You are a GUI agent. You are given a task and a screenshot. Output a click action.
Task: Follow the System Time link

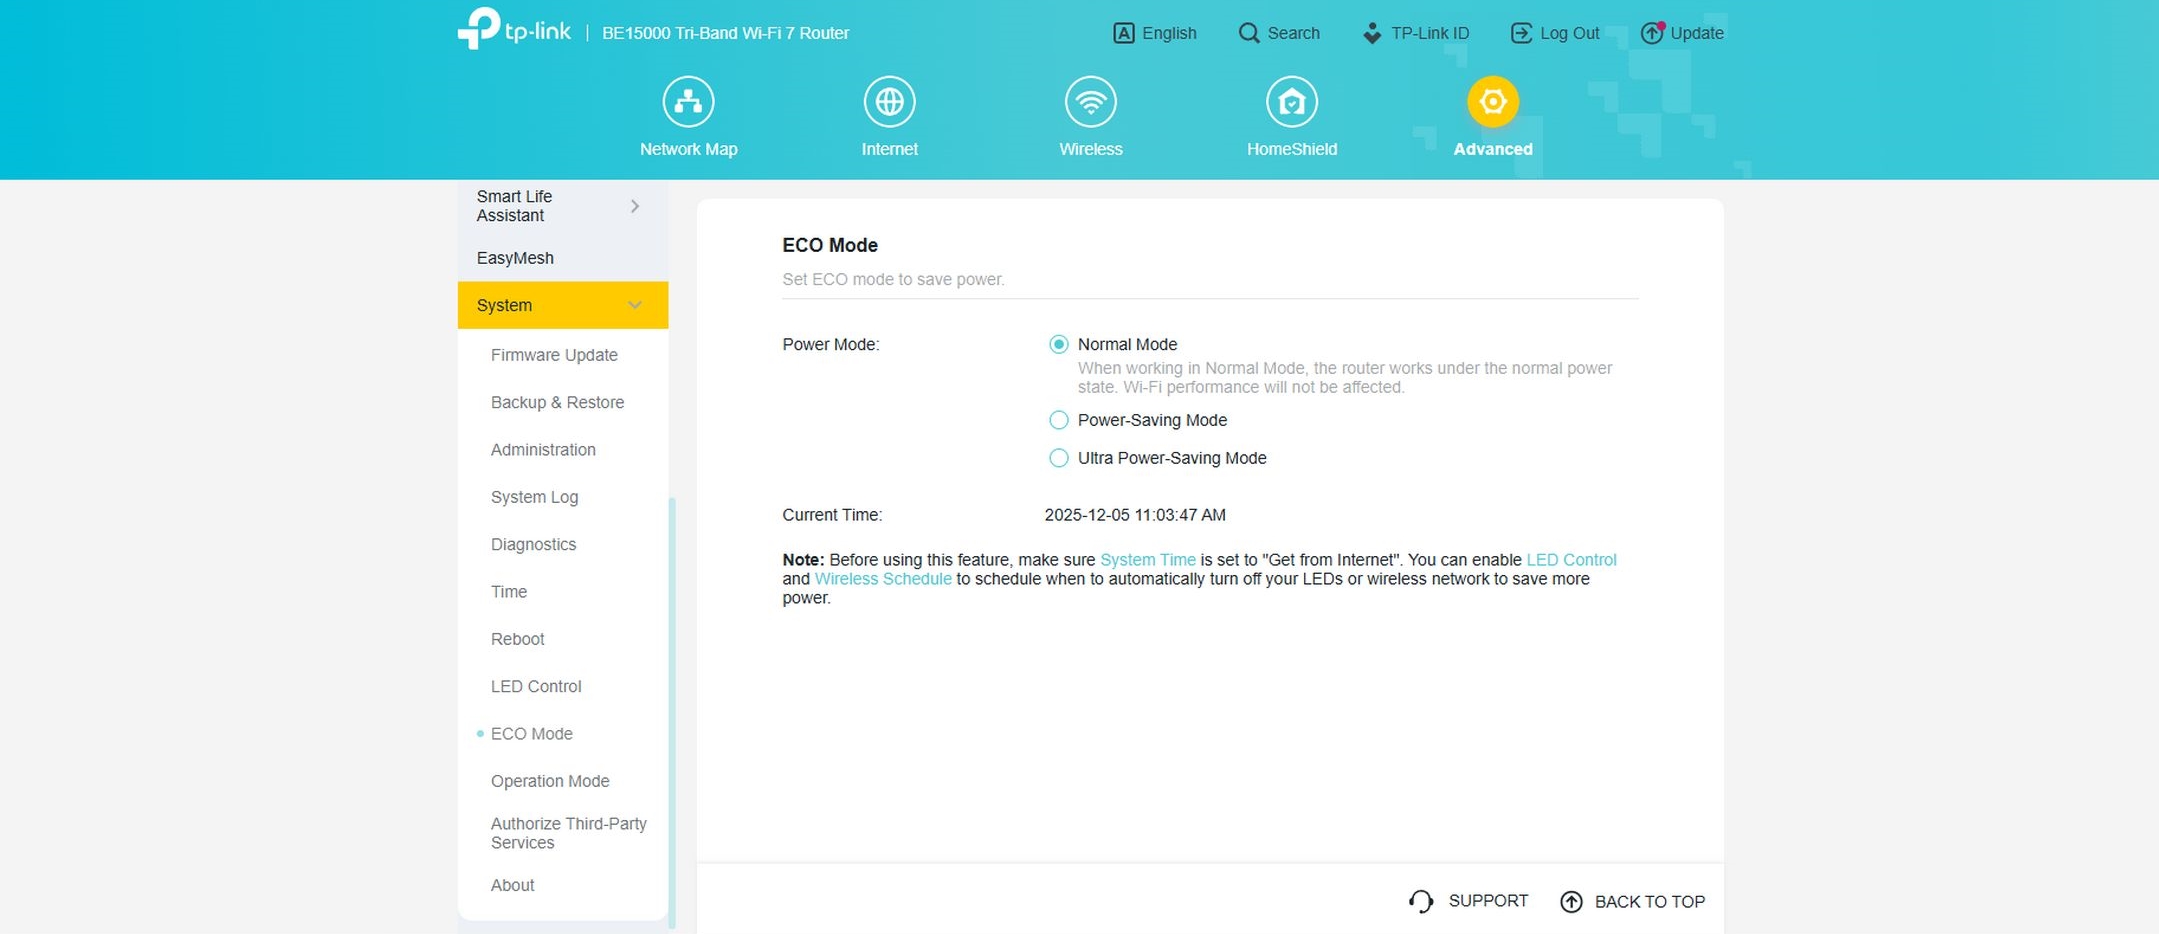pyautogui.click(x=1147, y=560)
